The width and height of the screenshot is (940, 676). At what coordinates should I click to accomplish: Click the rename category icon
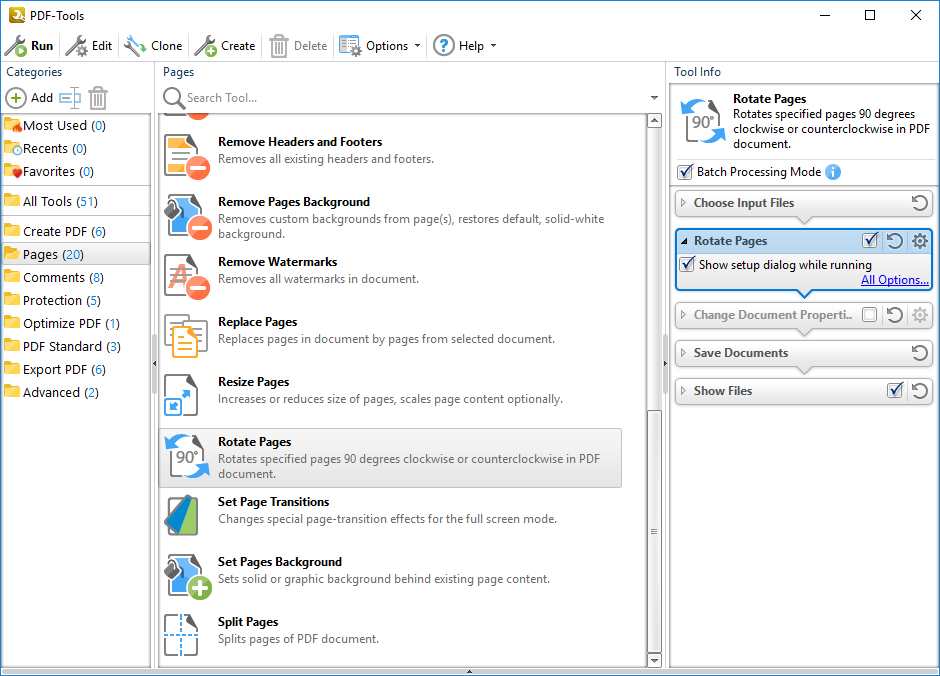70,98
